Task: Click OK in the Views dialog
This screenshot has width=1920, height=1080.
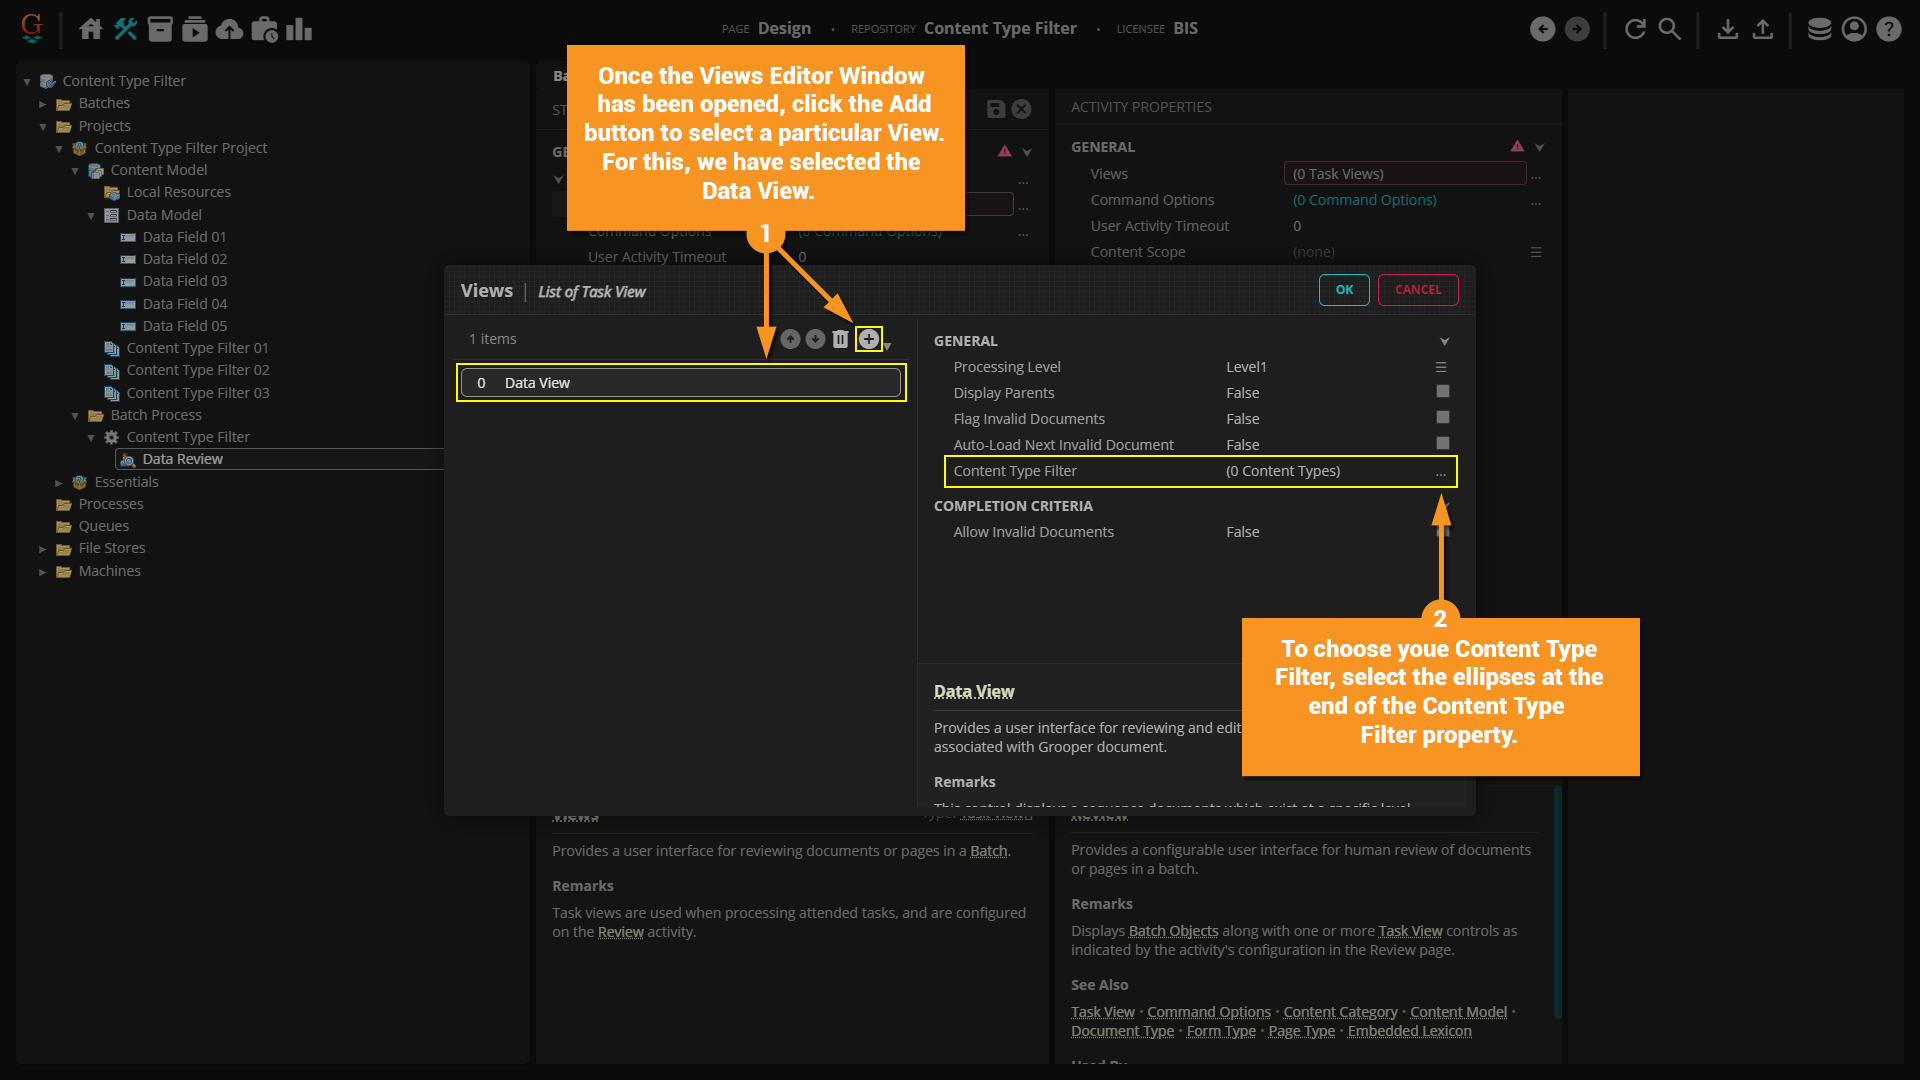Action: pos(1344,290)
